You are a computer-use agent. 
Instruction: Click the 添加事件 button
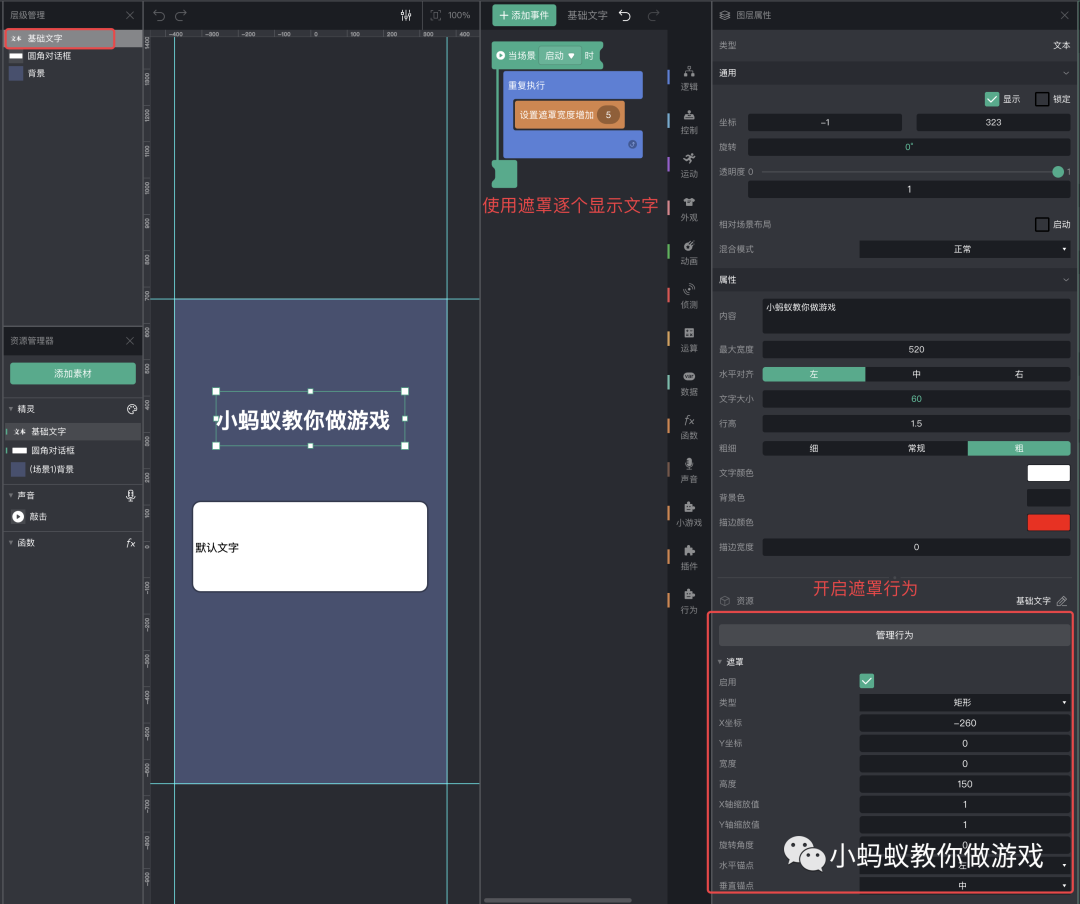click(x=524, y=15)
